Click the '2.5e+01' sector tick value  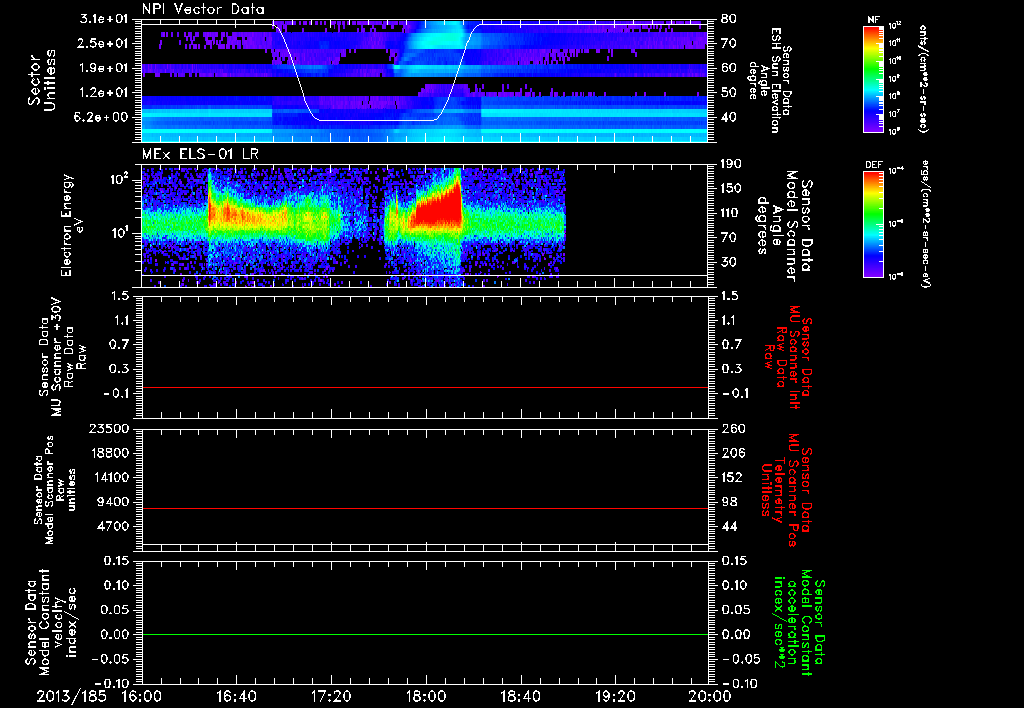pos(105,43)
